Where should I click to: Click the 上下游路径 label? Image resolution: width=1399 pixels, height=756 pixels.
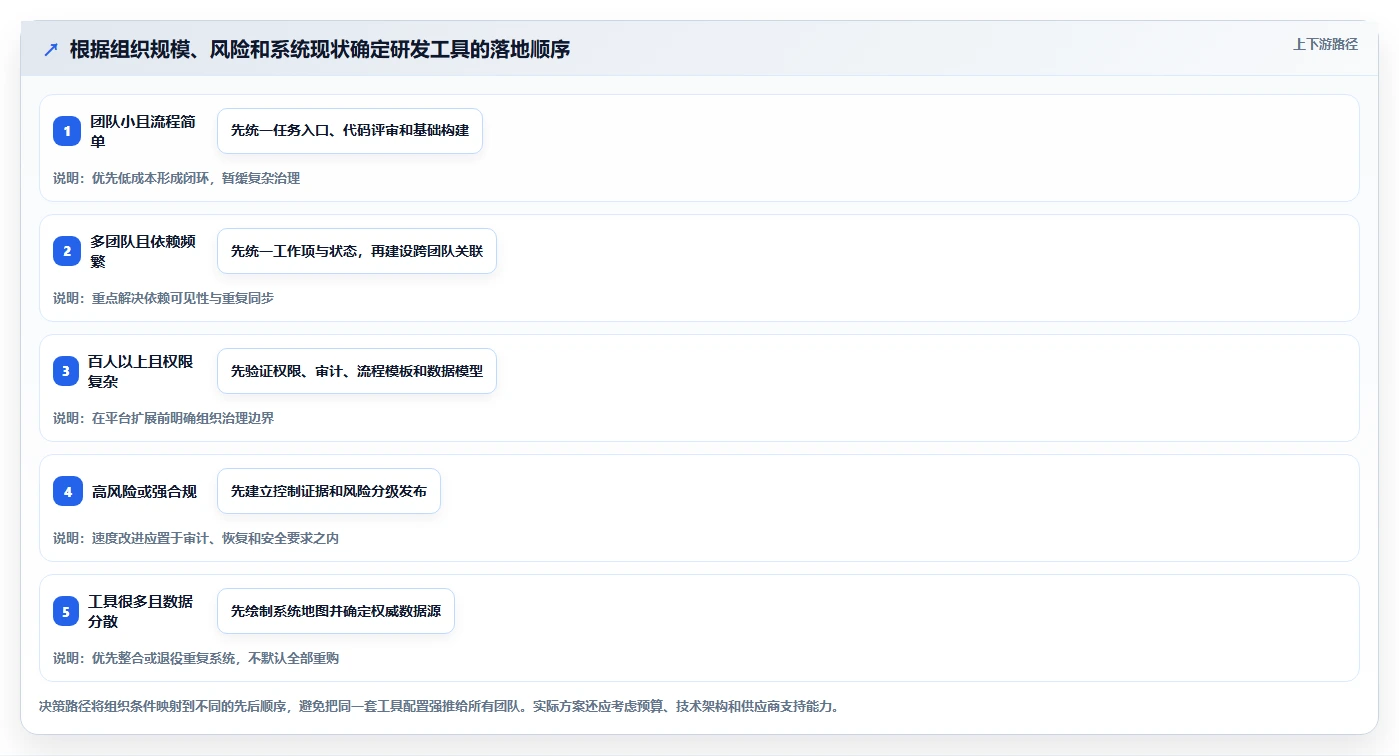coord(1325,44)
